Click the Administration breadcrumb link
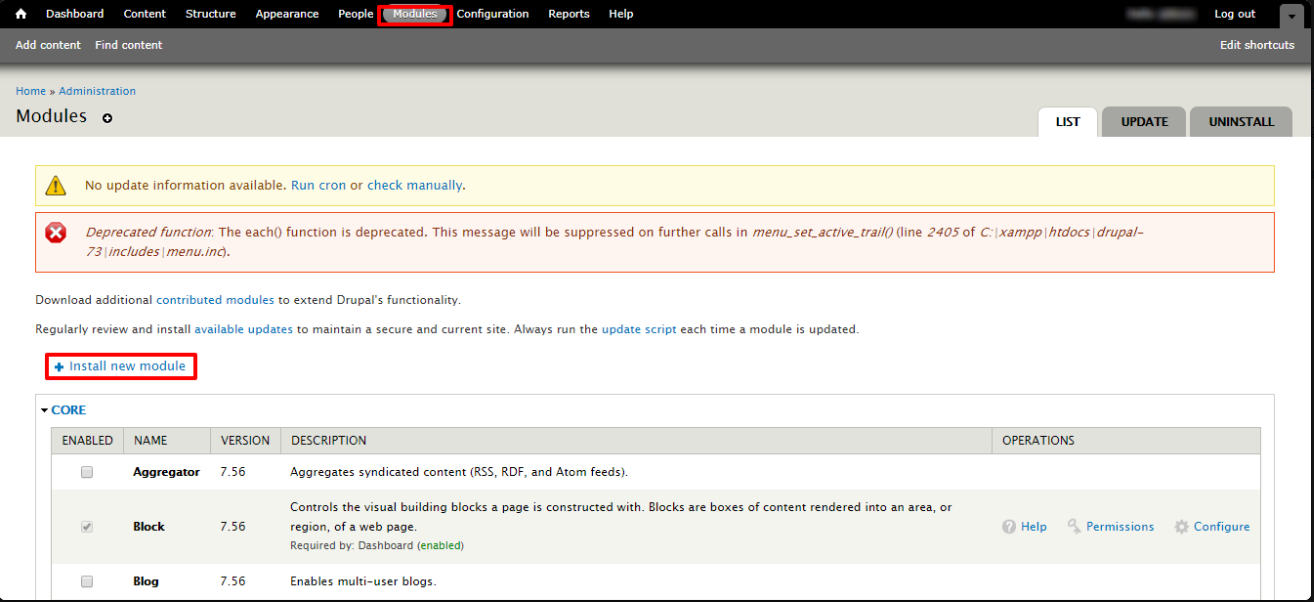Image resolution: width=1314 pixels, height=602 pixels. tap(96, 90)
